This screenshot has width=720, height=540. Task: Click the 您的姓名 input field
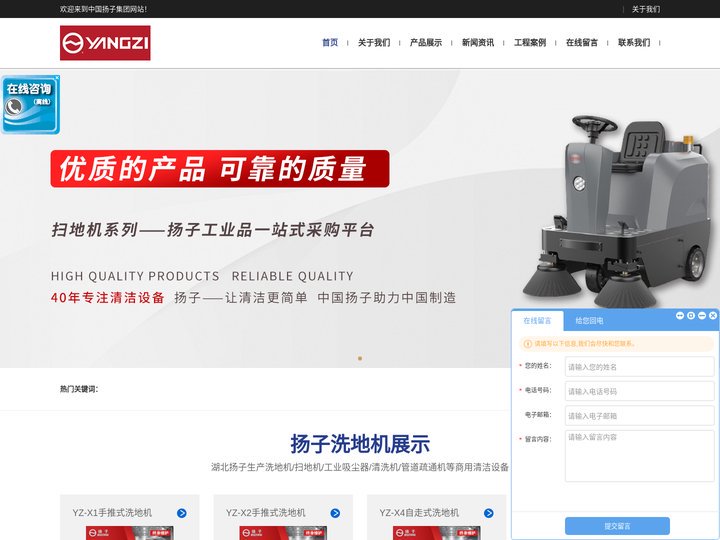coord(639,367)
